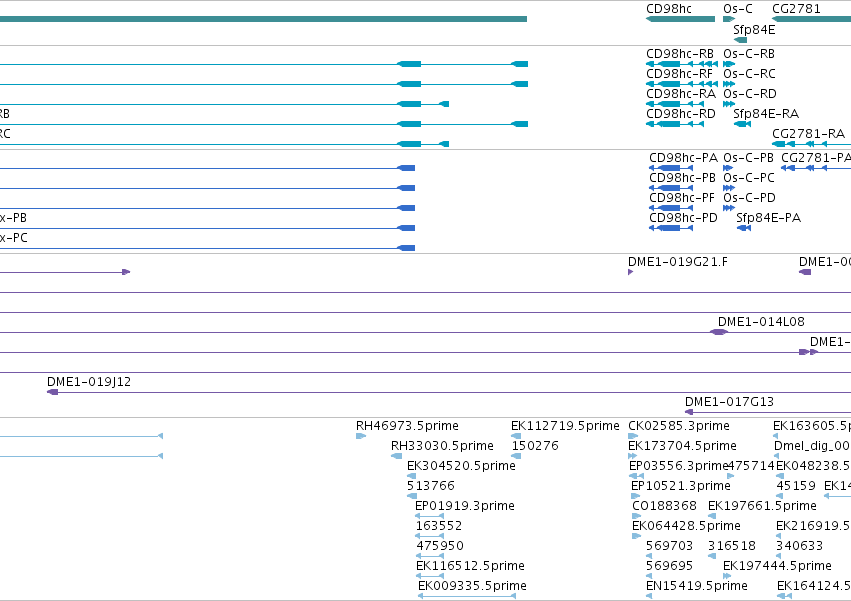The height and width of the screenshot is (601, 851).
Task: Select the Os-C-PD protein feature
Action: [750, 198]
